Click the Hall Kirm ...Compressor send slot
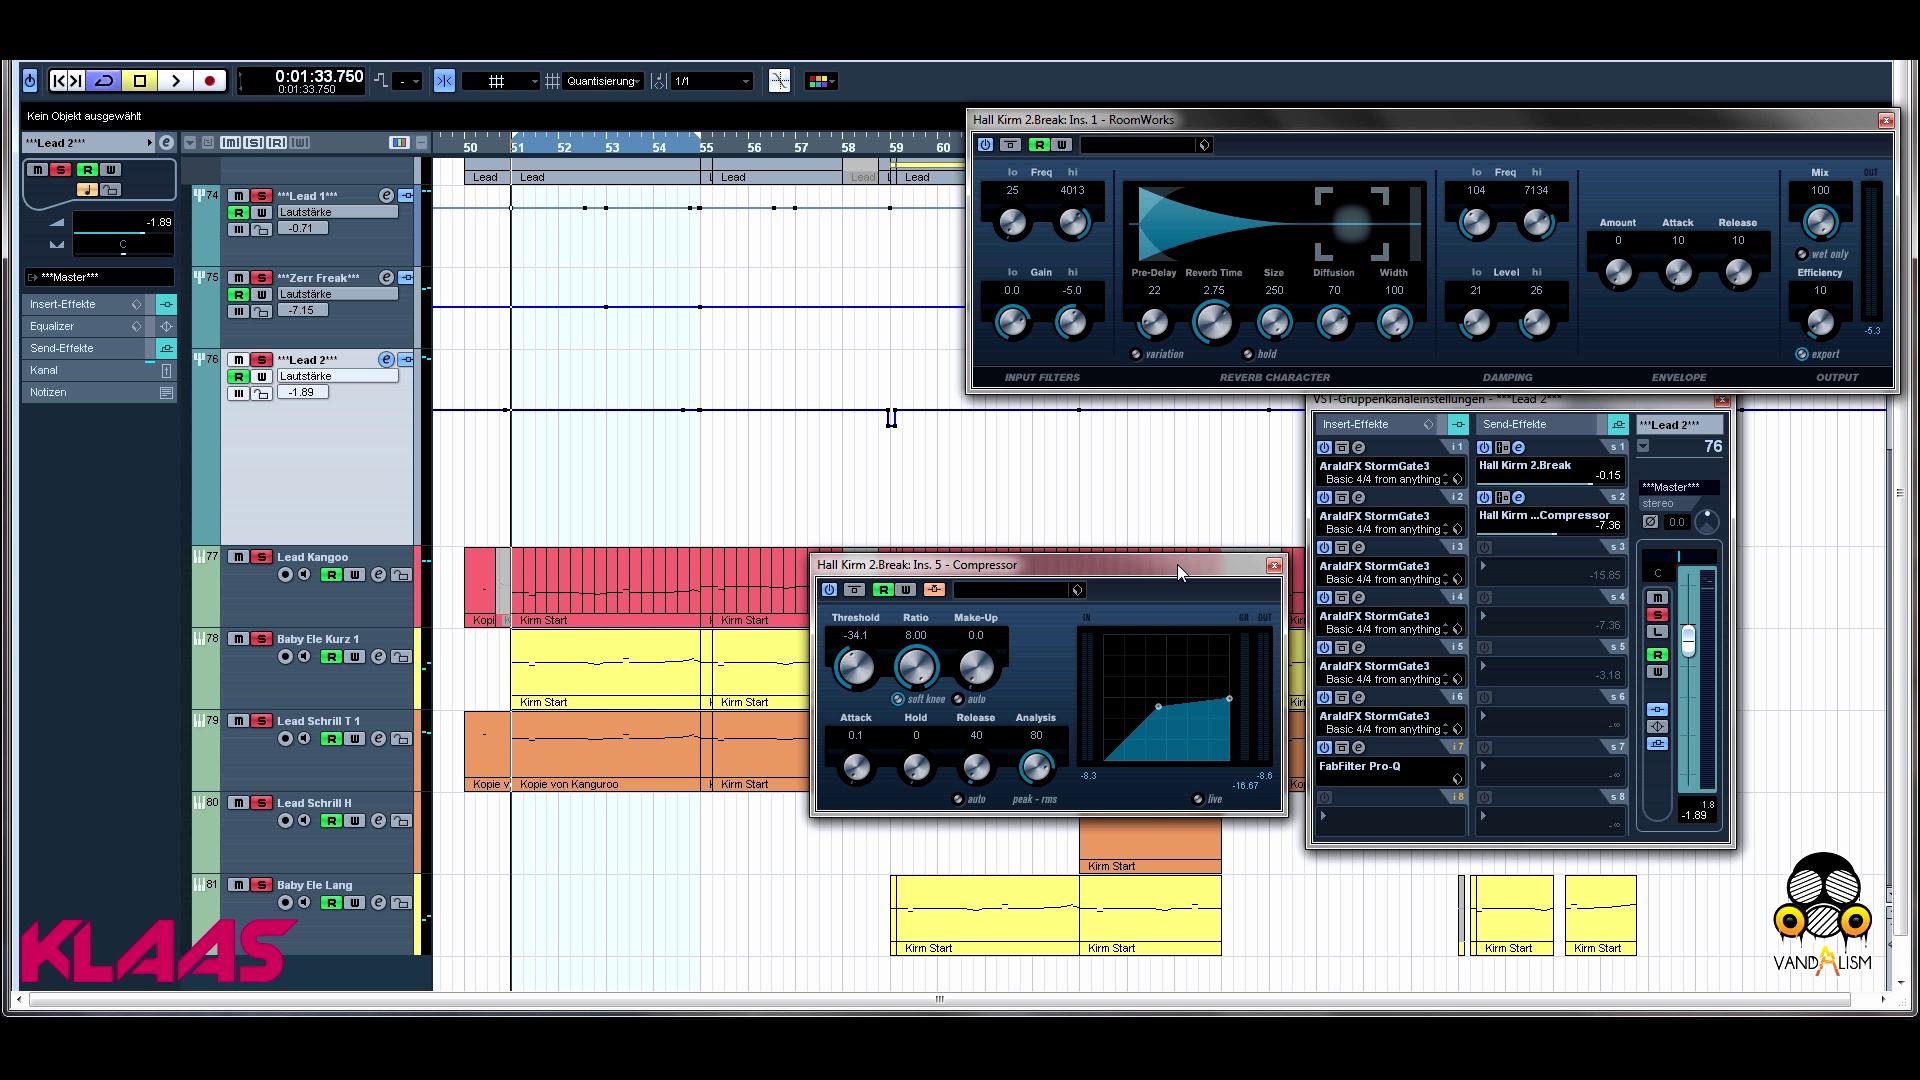The image size is (1920, 1080). point(1551,522)
